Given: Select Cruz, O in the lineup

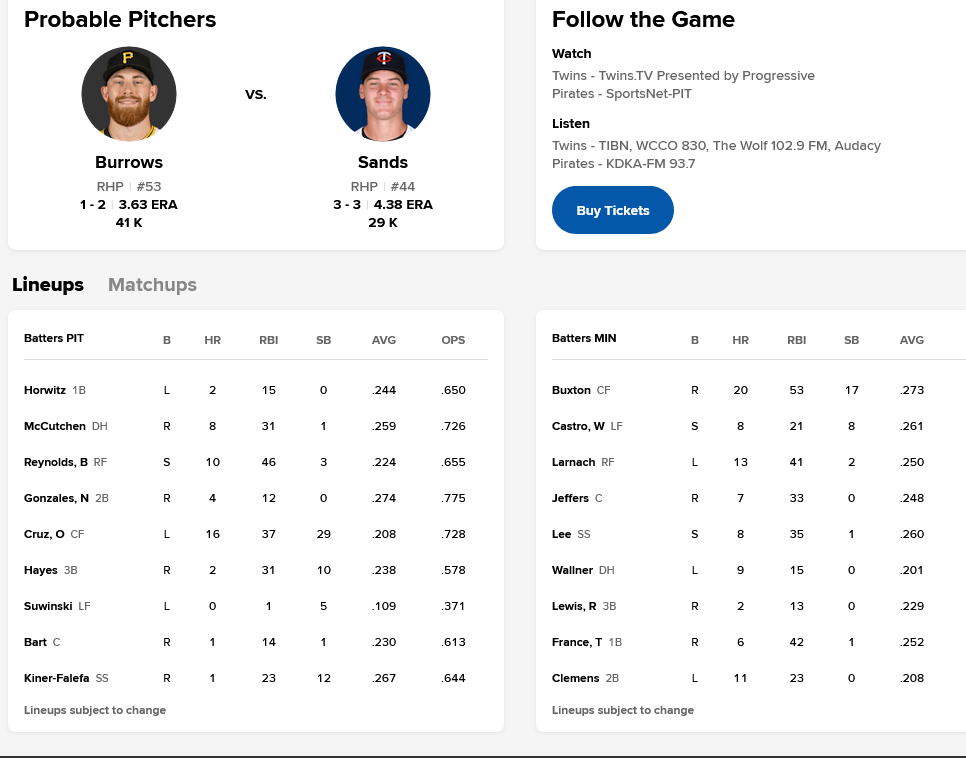Looking at the screenshot, I should tap(44, 534).
